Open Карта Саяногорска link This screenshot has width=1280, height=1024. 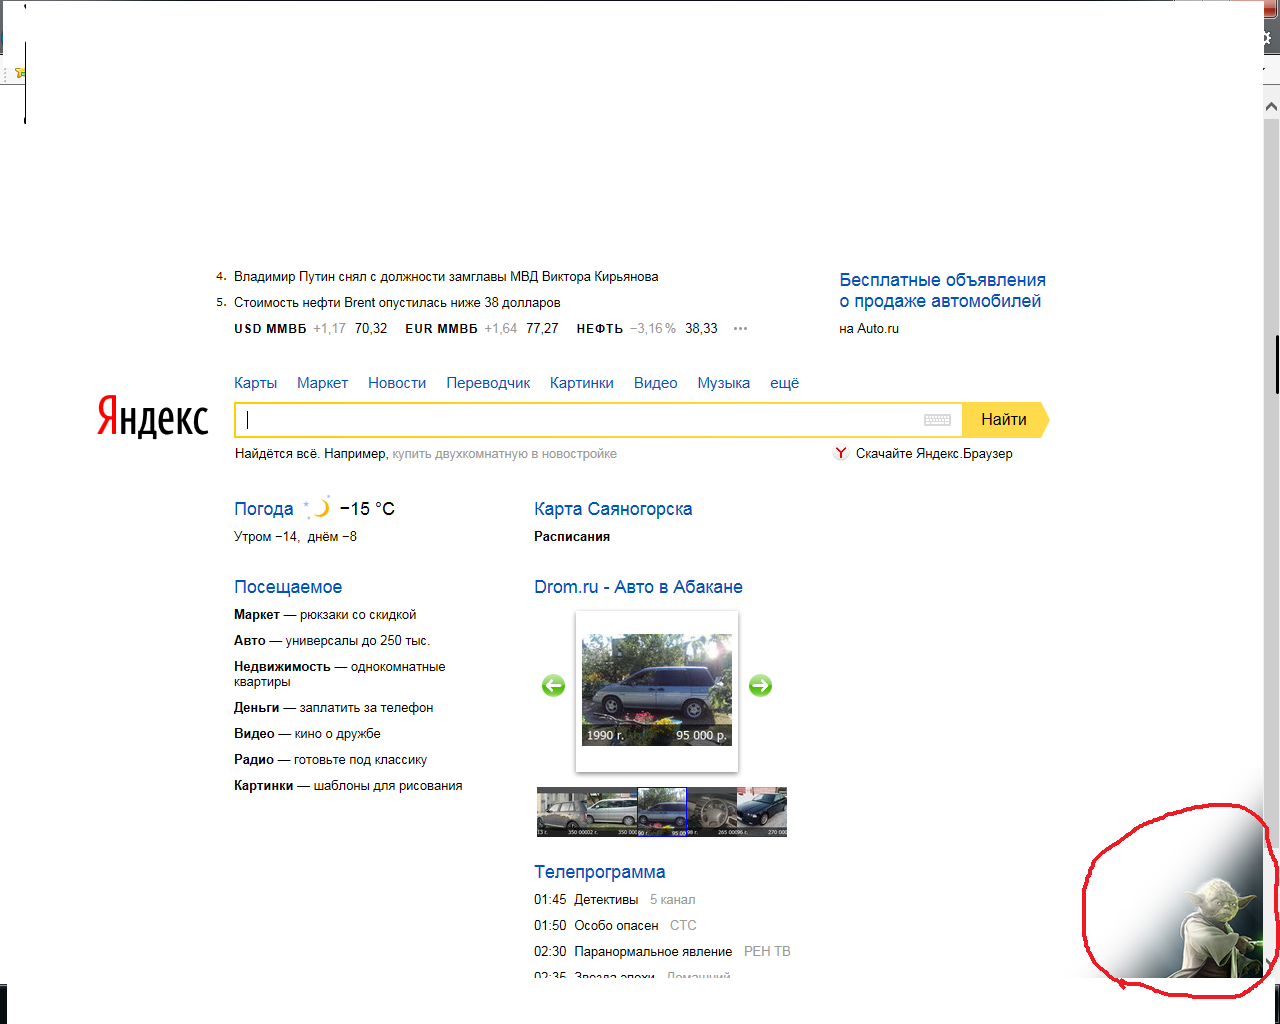(613, 509)
